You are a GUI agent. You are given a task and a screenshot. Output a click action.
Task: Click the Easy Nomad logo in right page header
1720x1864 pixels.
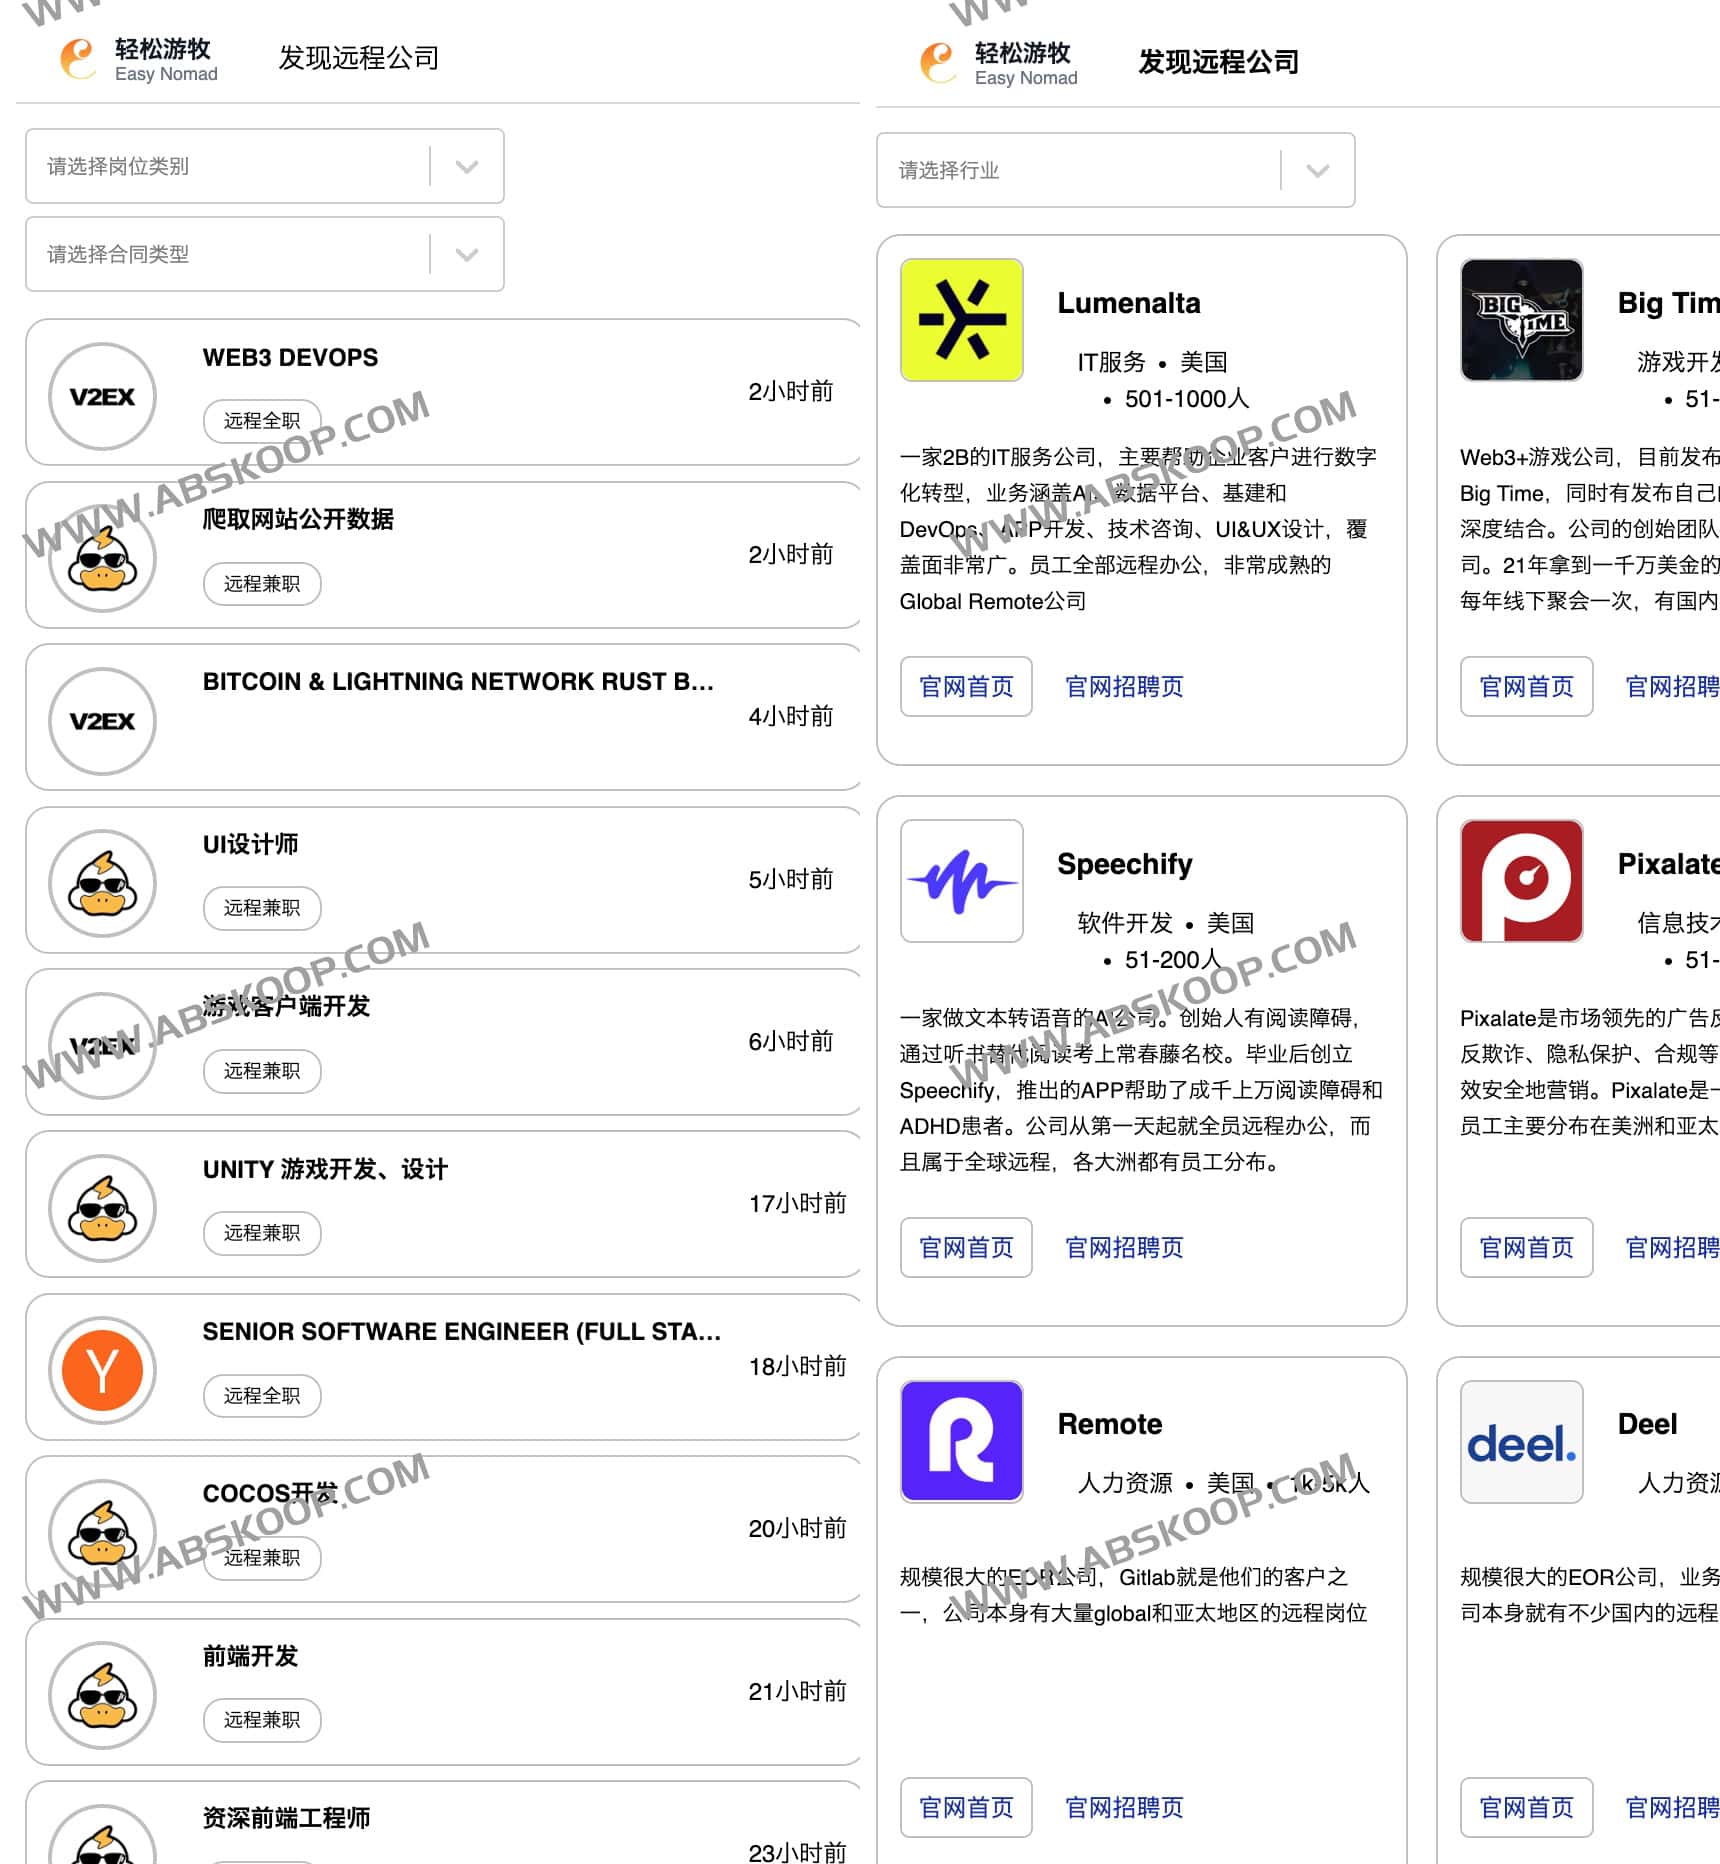click(x=999, y=63)
